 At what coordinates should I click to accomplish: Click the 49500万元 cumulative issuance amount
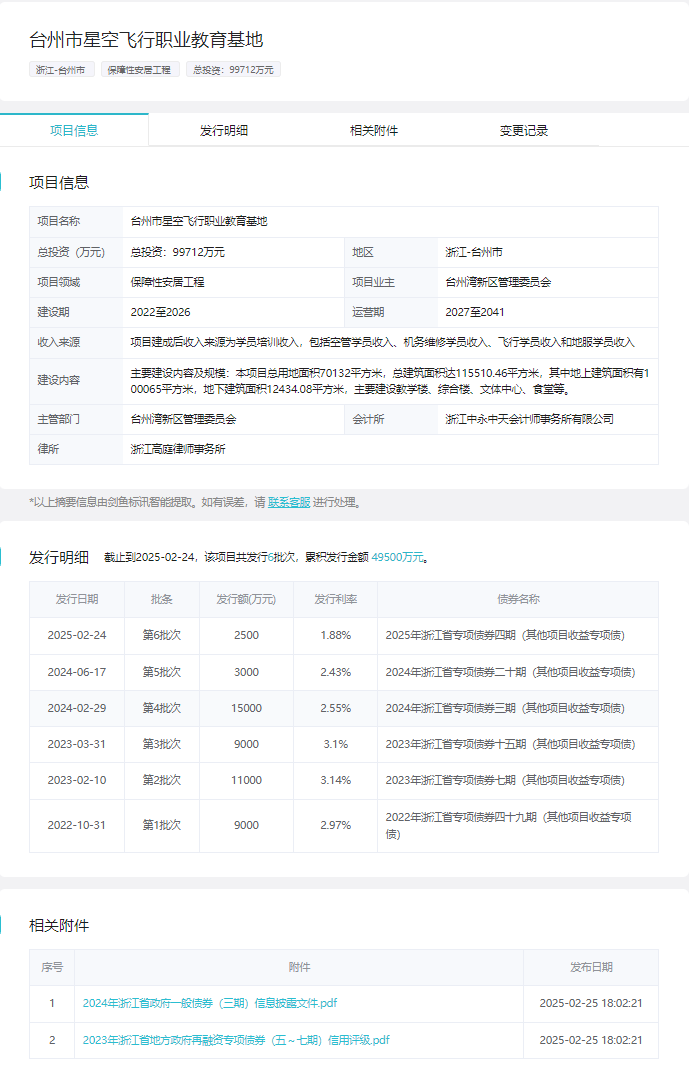(x=398, y=557)
